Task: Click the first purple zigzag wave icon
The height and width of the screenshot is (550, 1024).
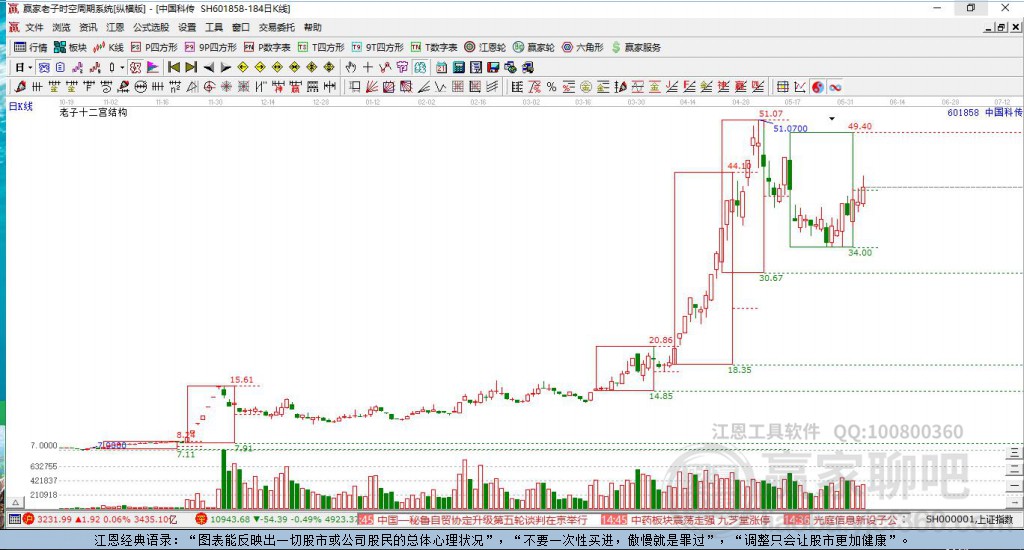Action: (78, 67)
